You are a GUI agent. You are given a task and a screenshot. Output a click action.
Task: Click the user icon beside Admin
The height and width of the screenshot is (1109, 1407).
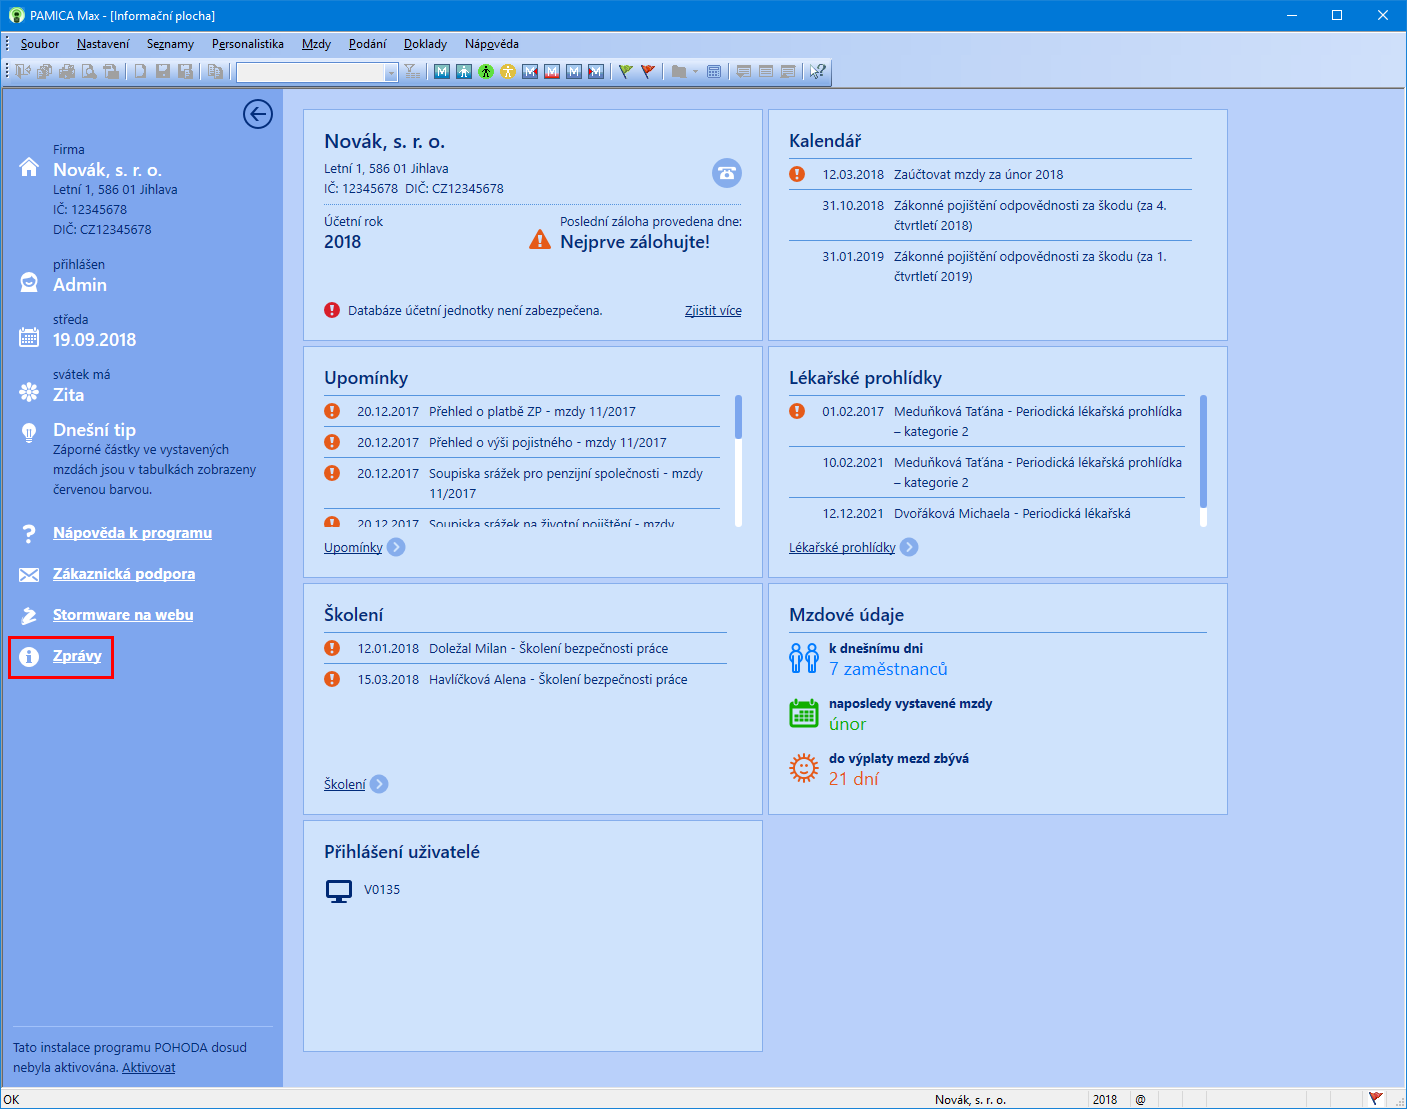(29, 282)
